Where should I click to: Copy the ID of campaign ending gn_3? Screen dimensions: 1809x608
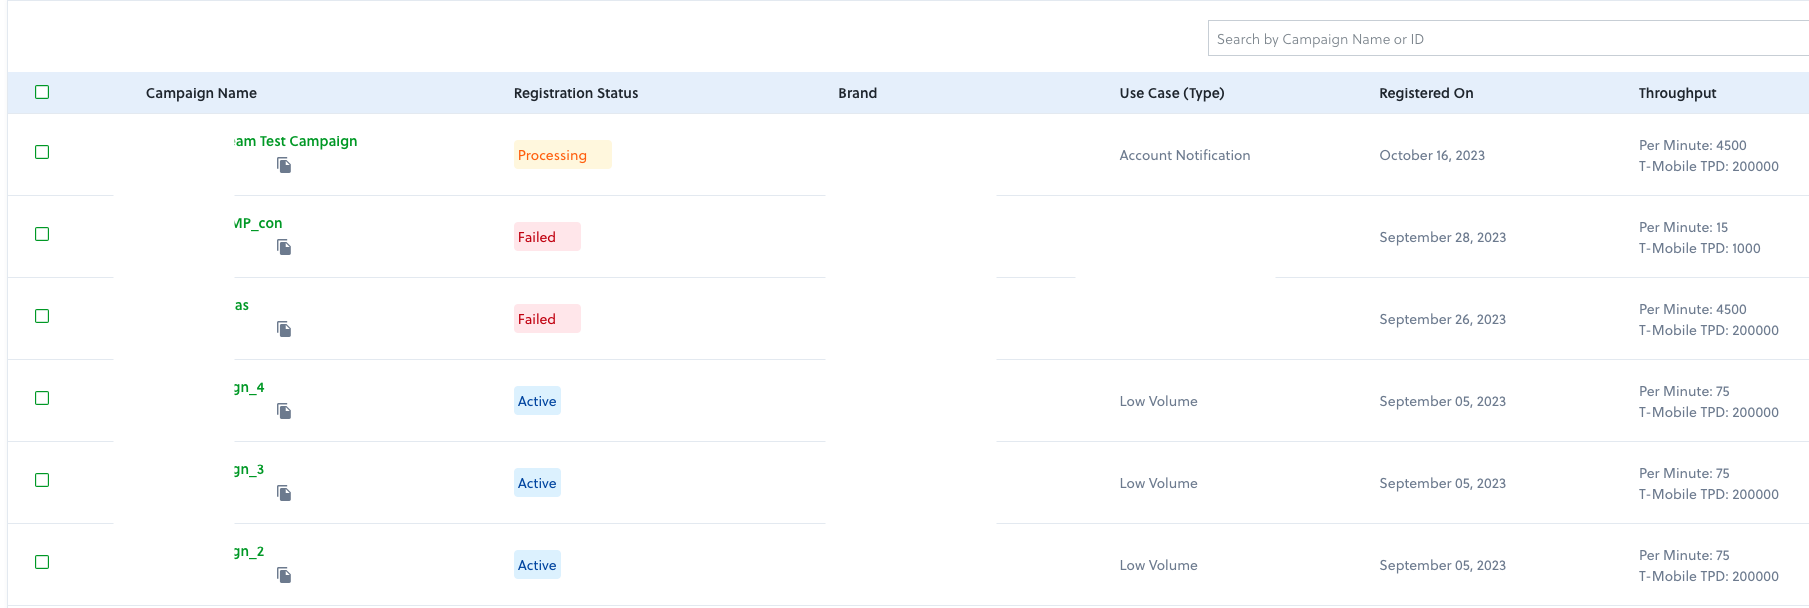click(284, 493)
